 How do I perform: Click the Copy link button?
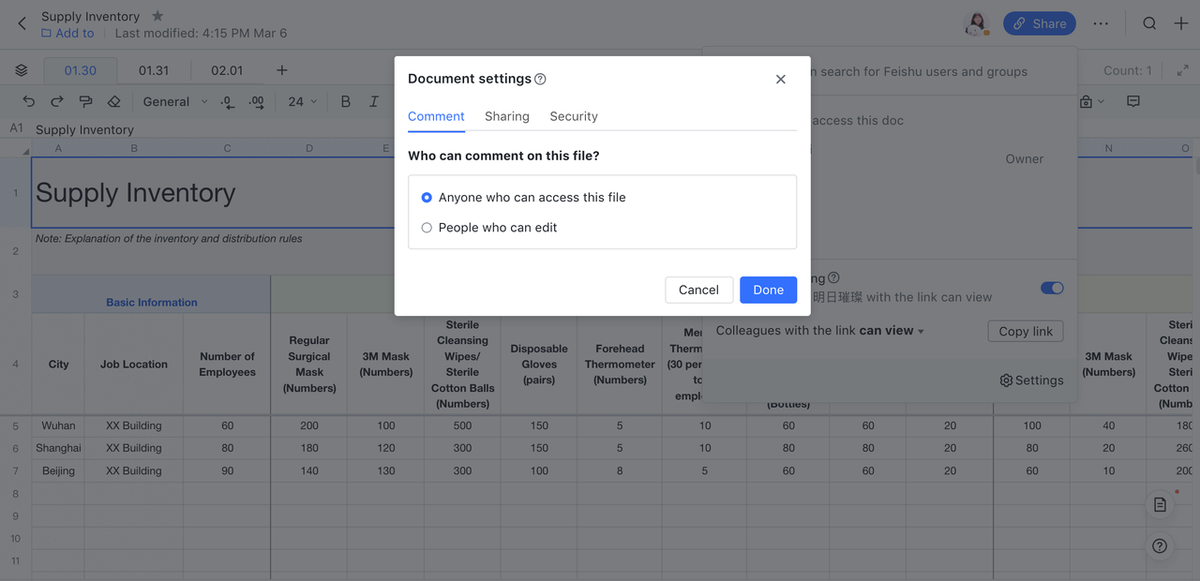1025,331
